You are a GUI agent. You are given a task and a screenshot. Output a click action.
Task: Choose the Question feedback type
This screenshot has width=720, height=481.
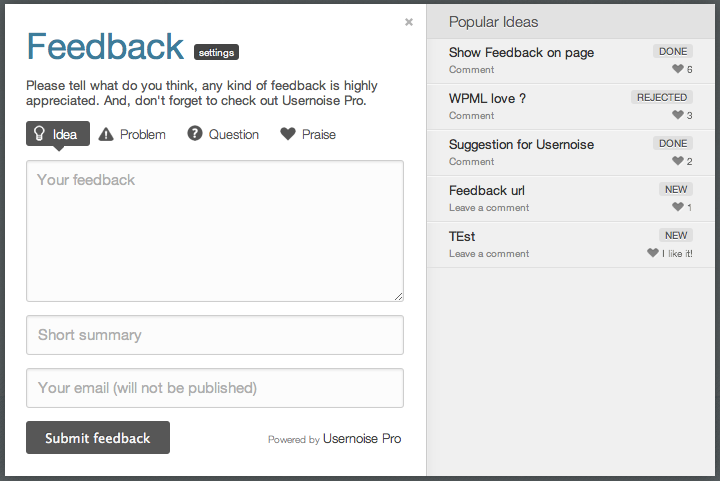pyautogui.click(x=223, y=134)
